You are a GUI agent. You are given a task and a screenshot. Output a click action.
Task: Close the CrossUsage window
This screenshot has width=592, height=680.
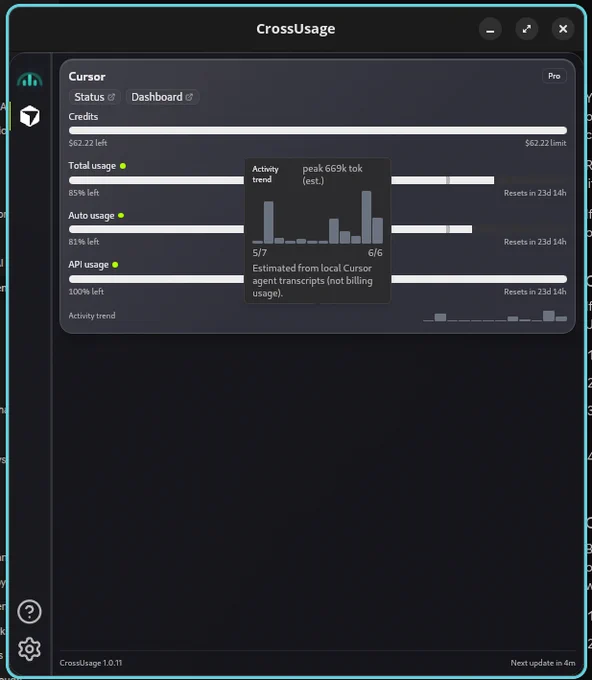point(563,29)
